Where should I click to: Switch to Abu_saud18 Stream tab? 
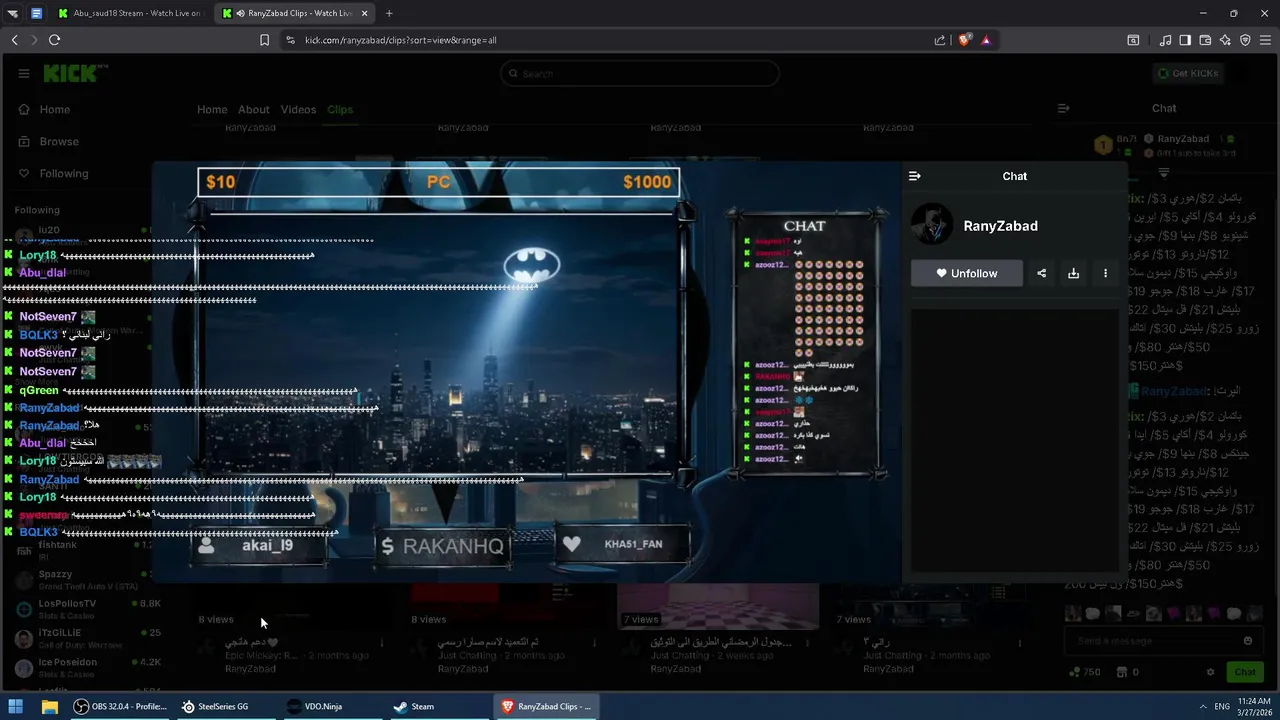(x=132, y=13)
